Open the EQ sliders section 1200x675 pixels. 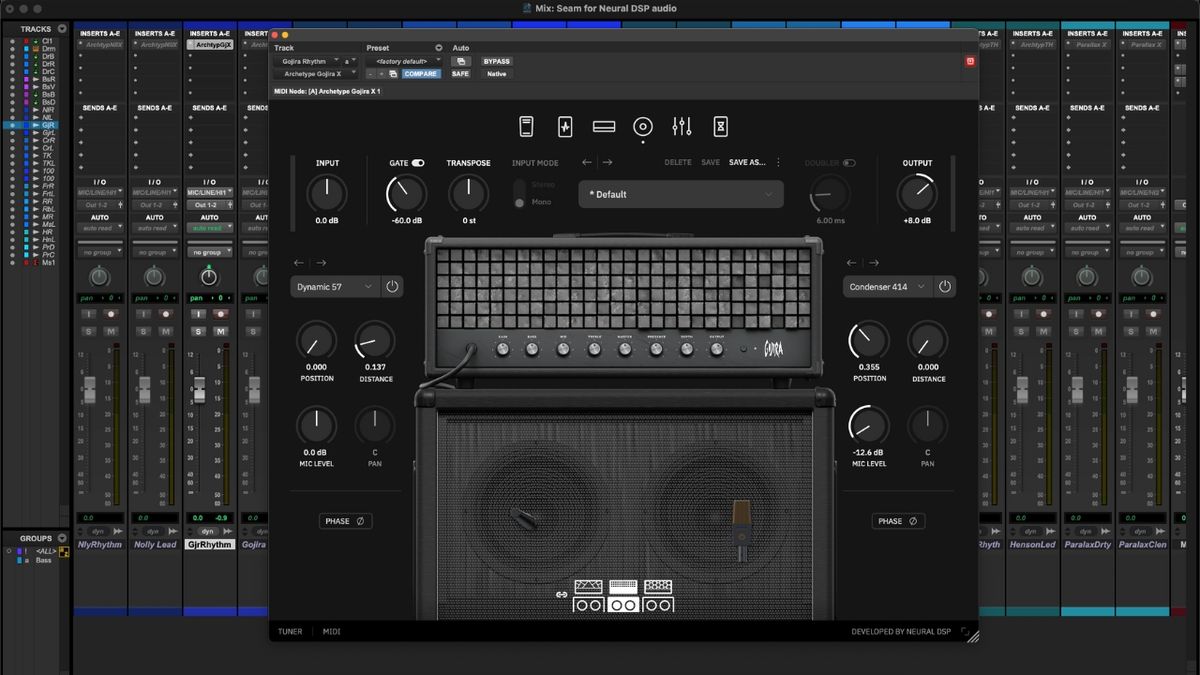[x=682, y=127]
